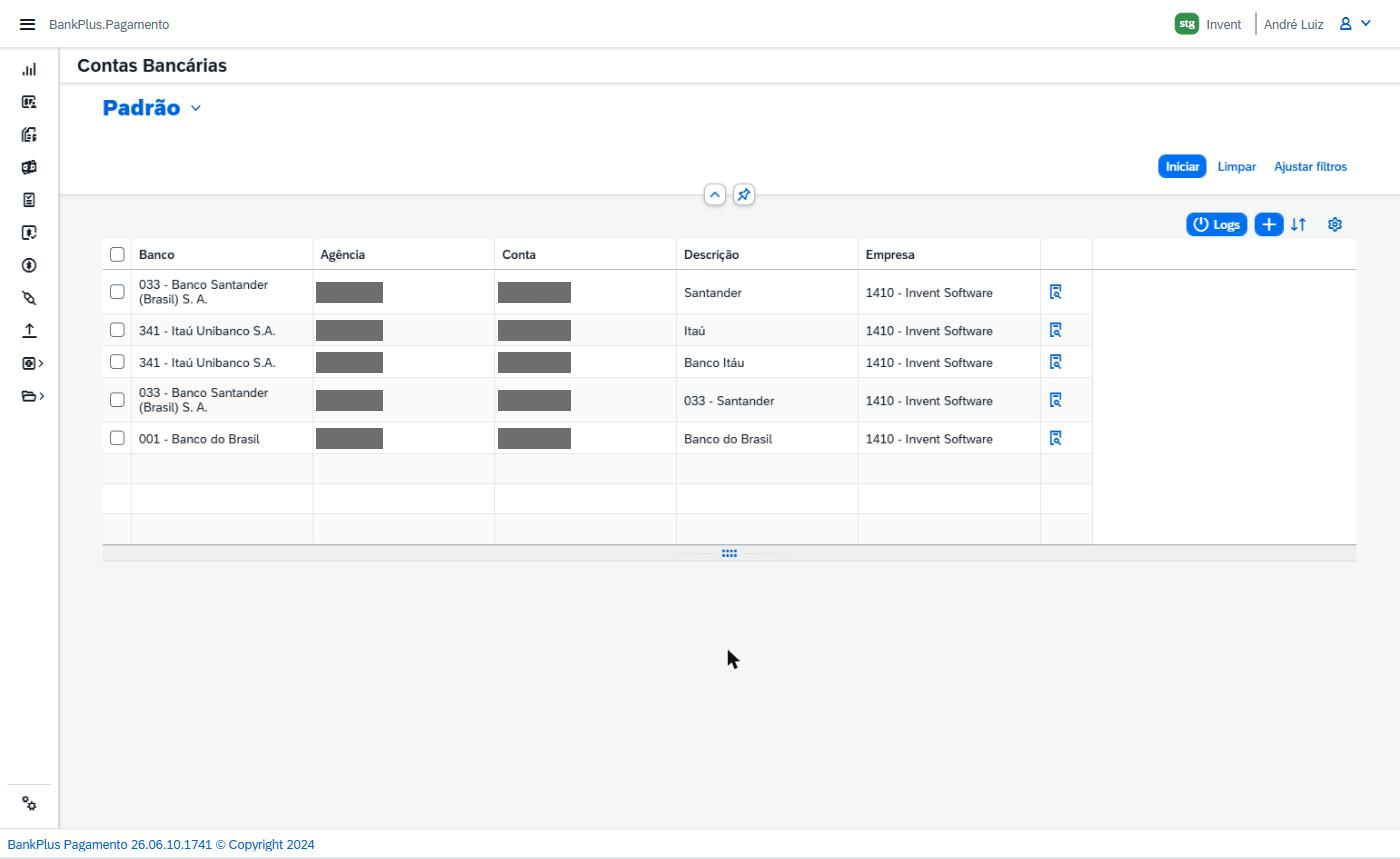1400x859 pixels.
Task: View details of the Itaú description row
Action: [1055, 330]
